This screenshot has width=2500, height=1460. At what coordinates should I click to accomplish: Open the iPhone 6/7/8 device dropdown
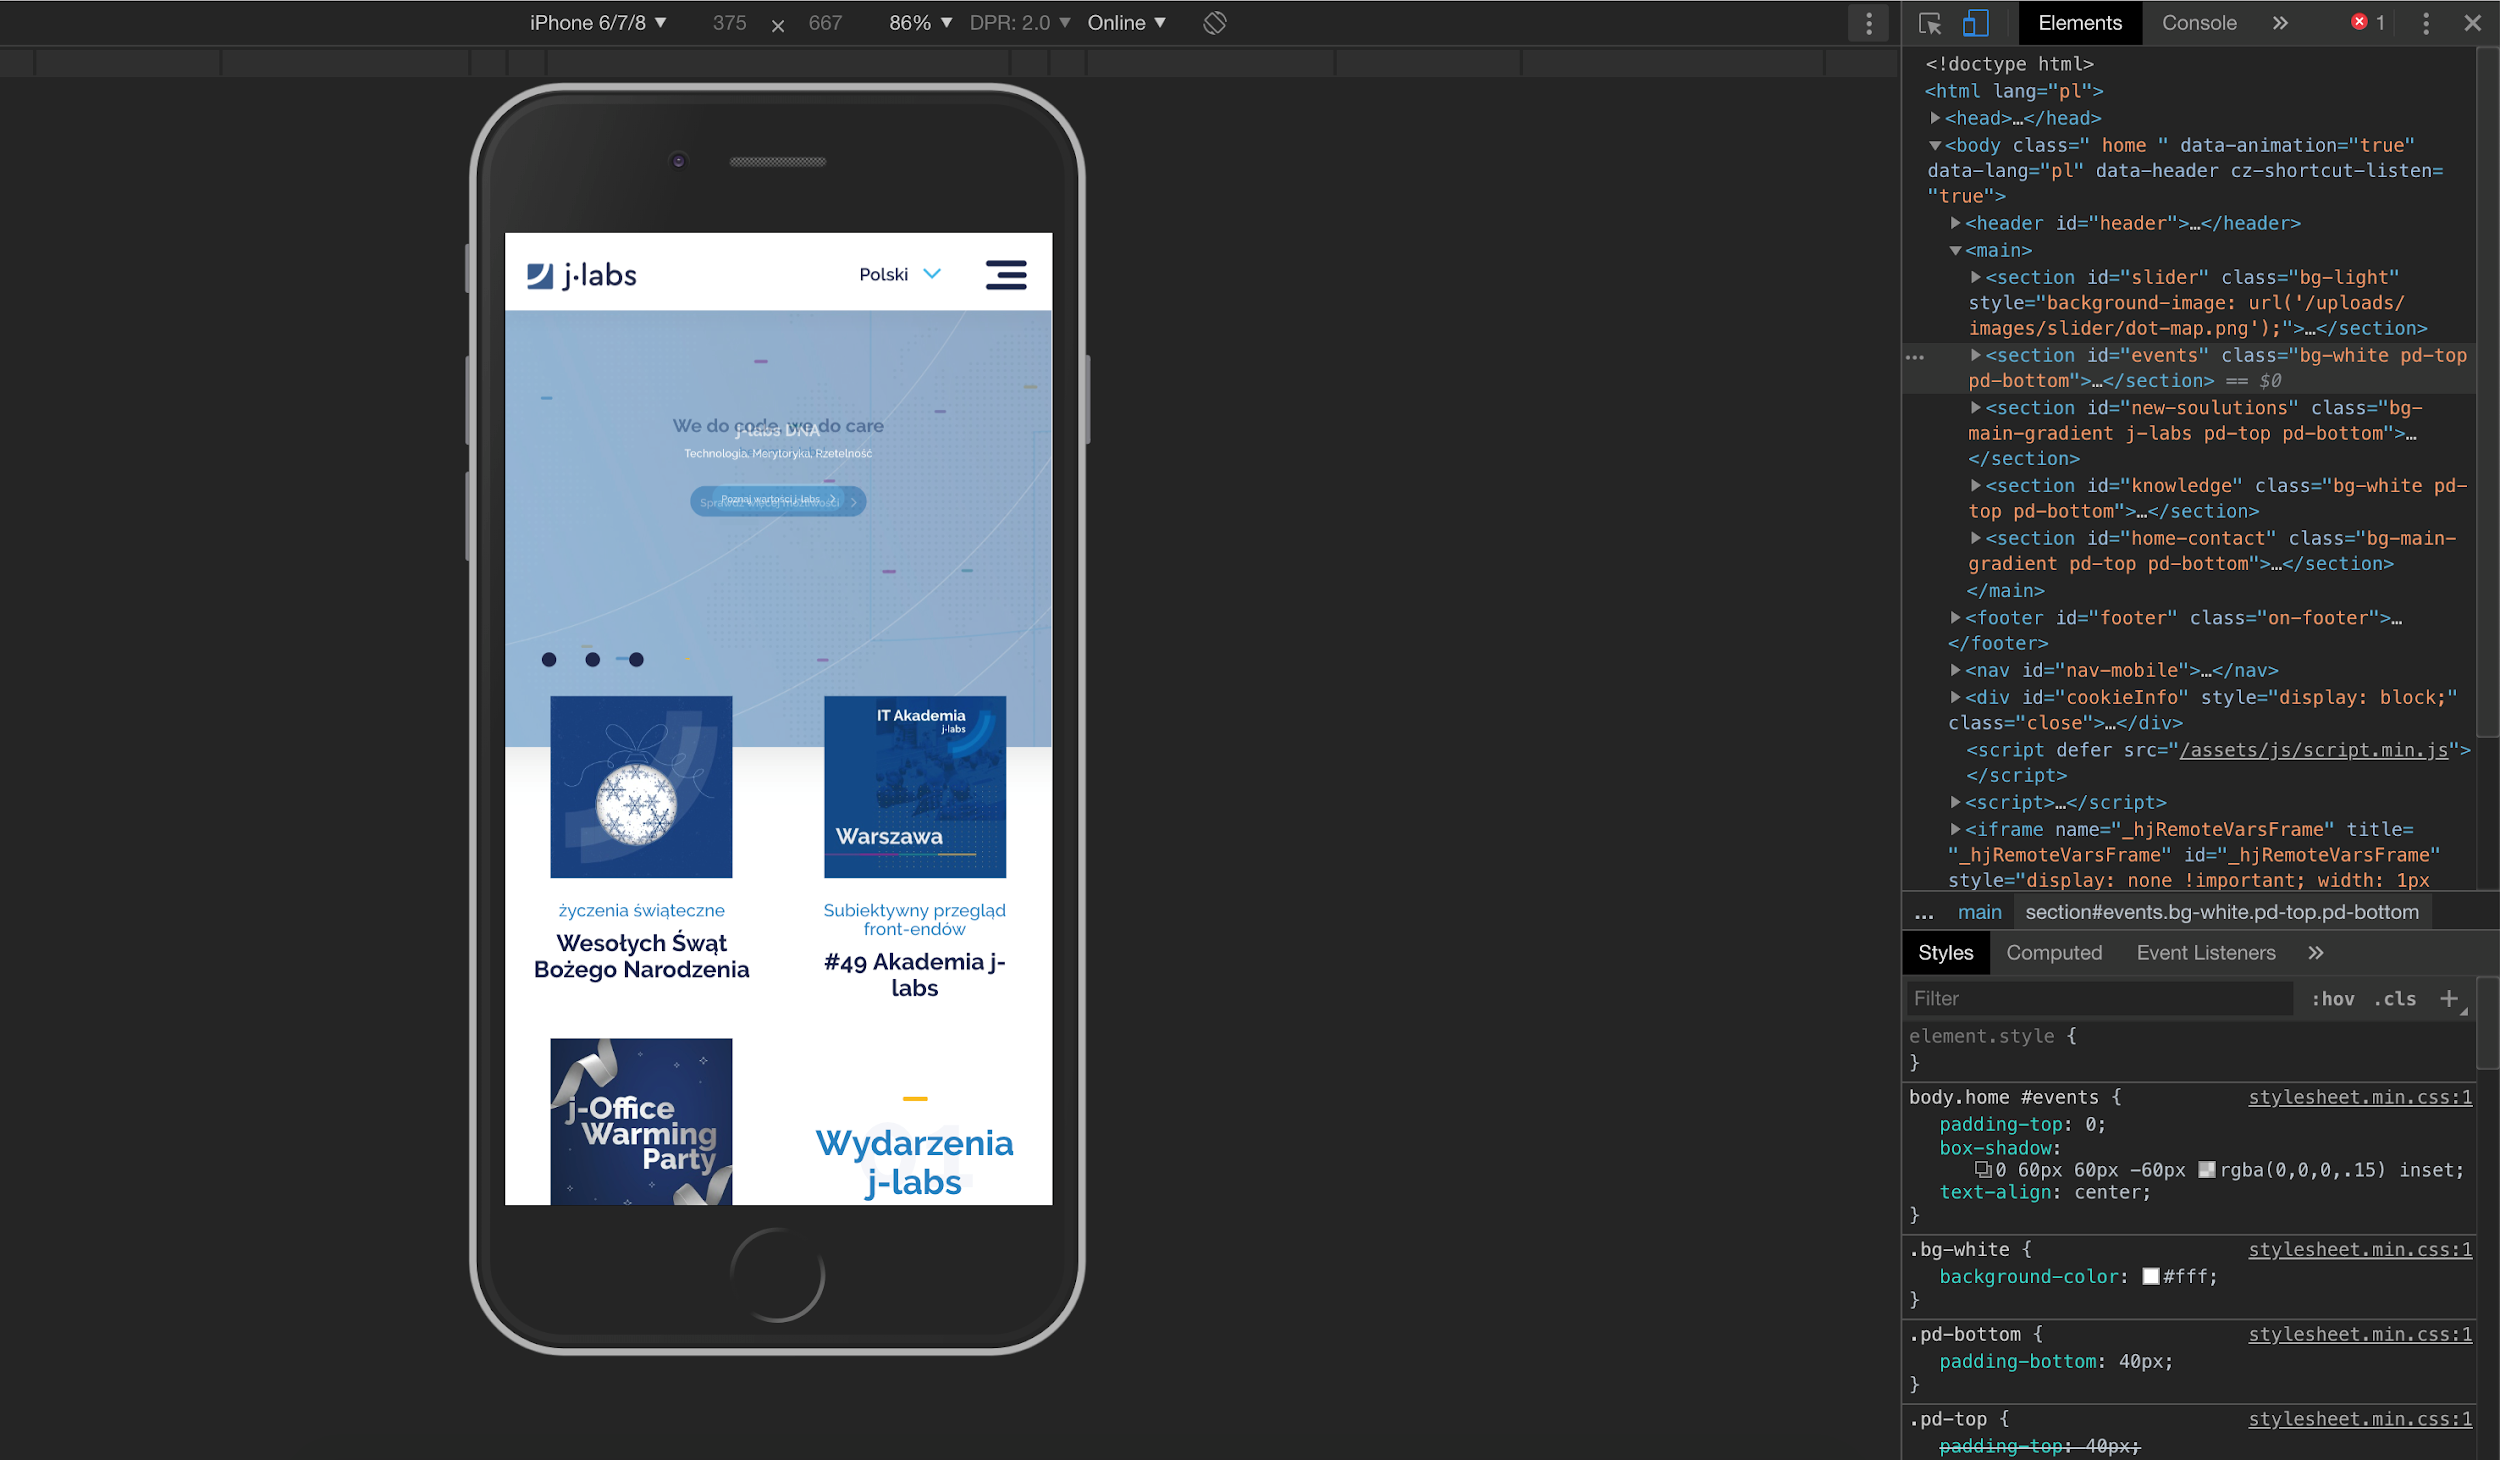click(x=598, y=23)
